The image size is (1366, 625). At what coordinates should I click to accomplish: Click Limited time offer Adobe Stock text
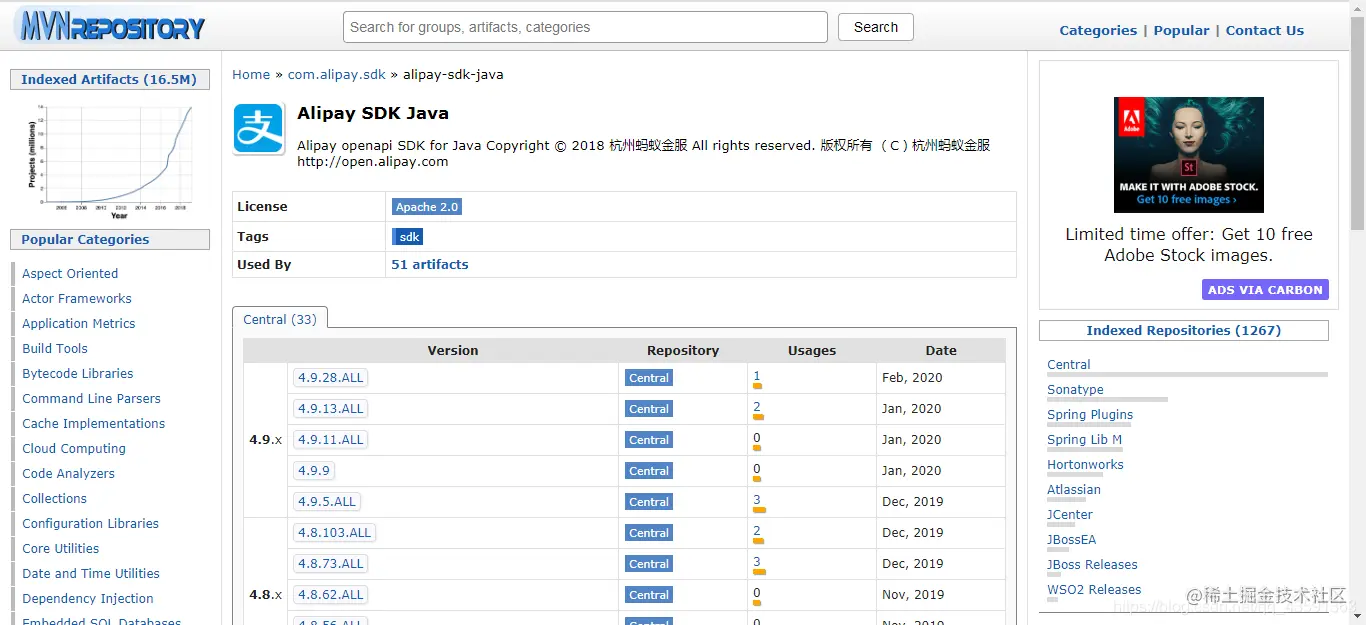click(x=1188, y=244)
